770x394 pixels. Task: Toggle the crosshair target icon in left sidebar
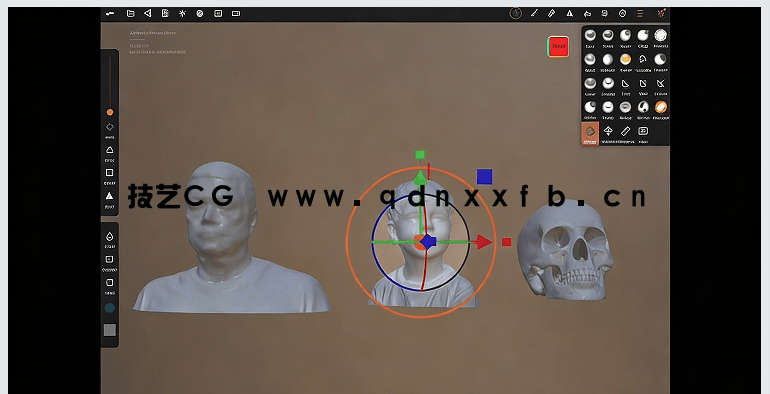point(110,127)
